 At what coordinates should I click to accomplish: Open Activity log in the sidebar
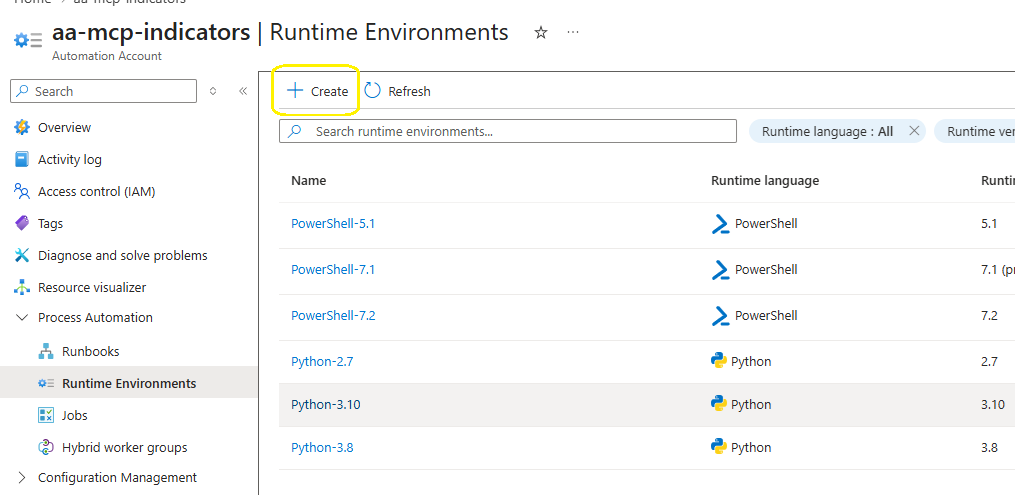[70, 159]
